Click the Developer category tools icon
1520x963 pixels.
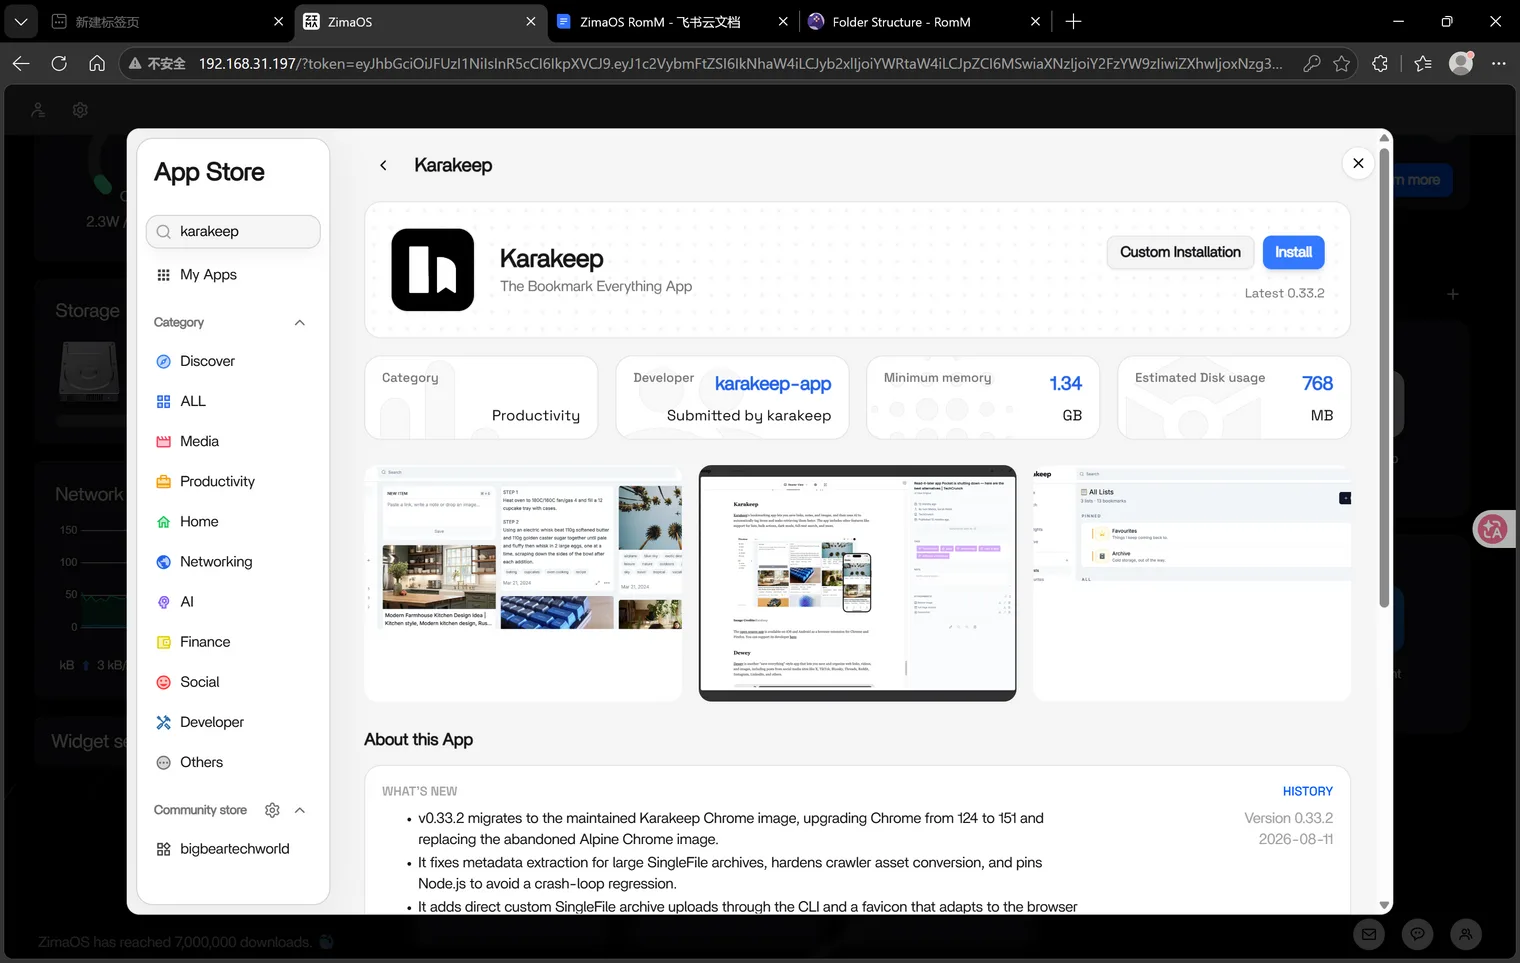coord(164,722)
